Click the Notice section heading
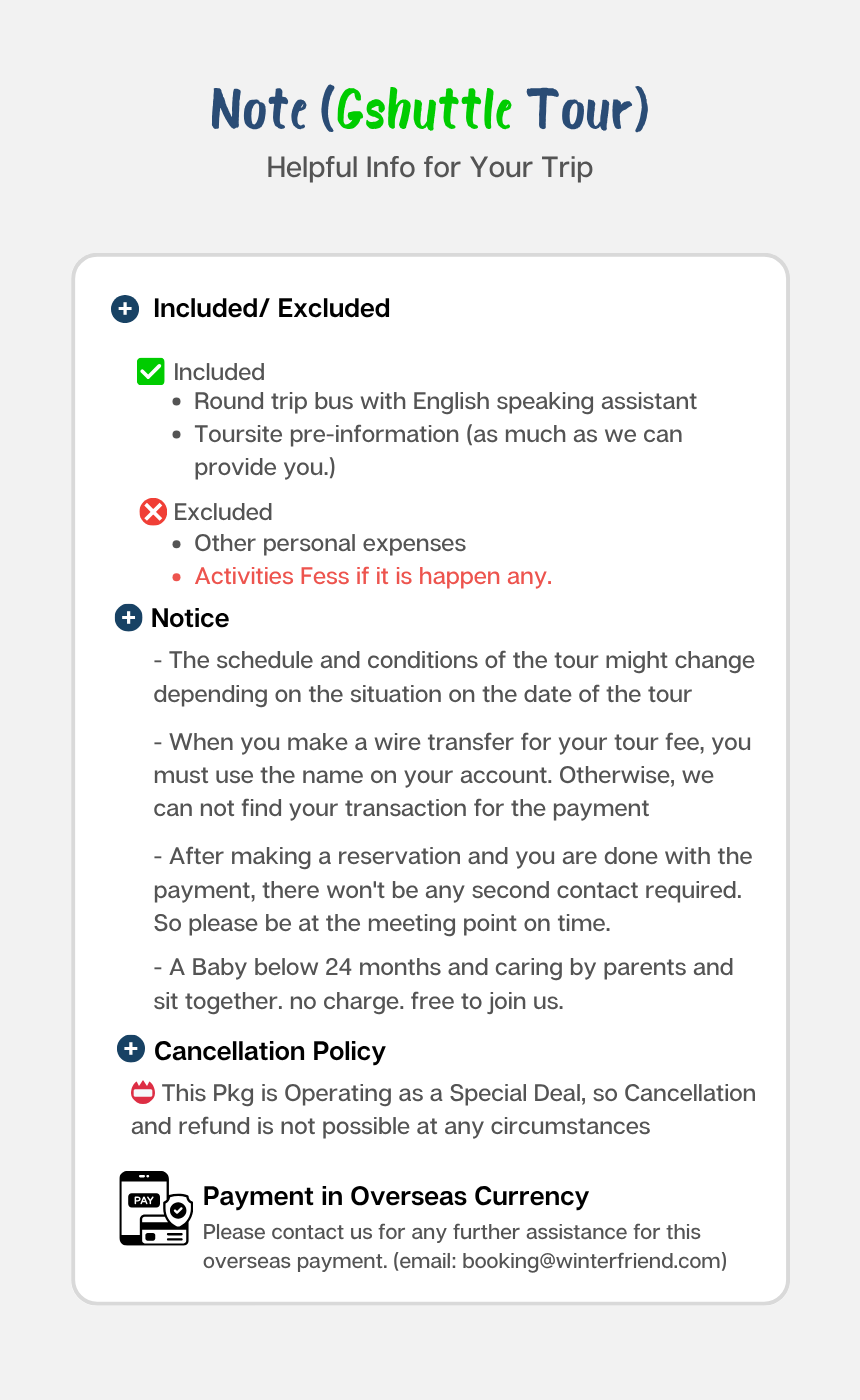860x1400 pixels. pyautogui.click(x=190, y=618)
